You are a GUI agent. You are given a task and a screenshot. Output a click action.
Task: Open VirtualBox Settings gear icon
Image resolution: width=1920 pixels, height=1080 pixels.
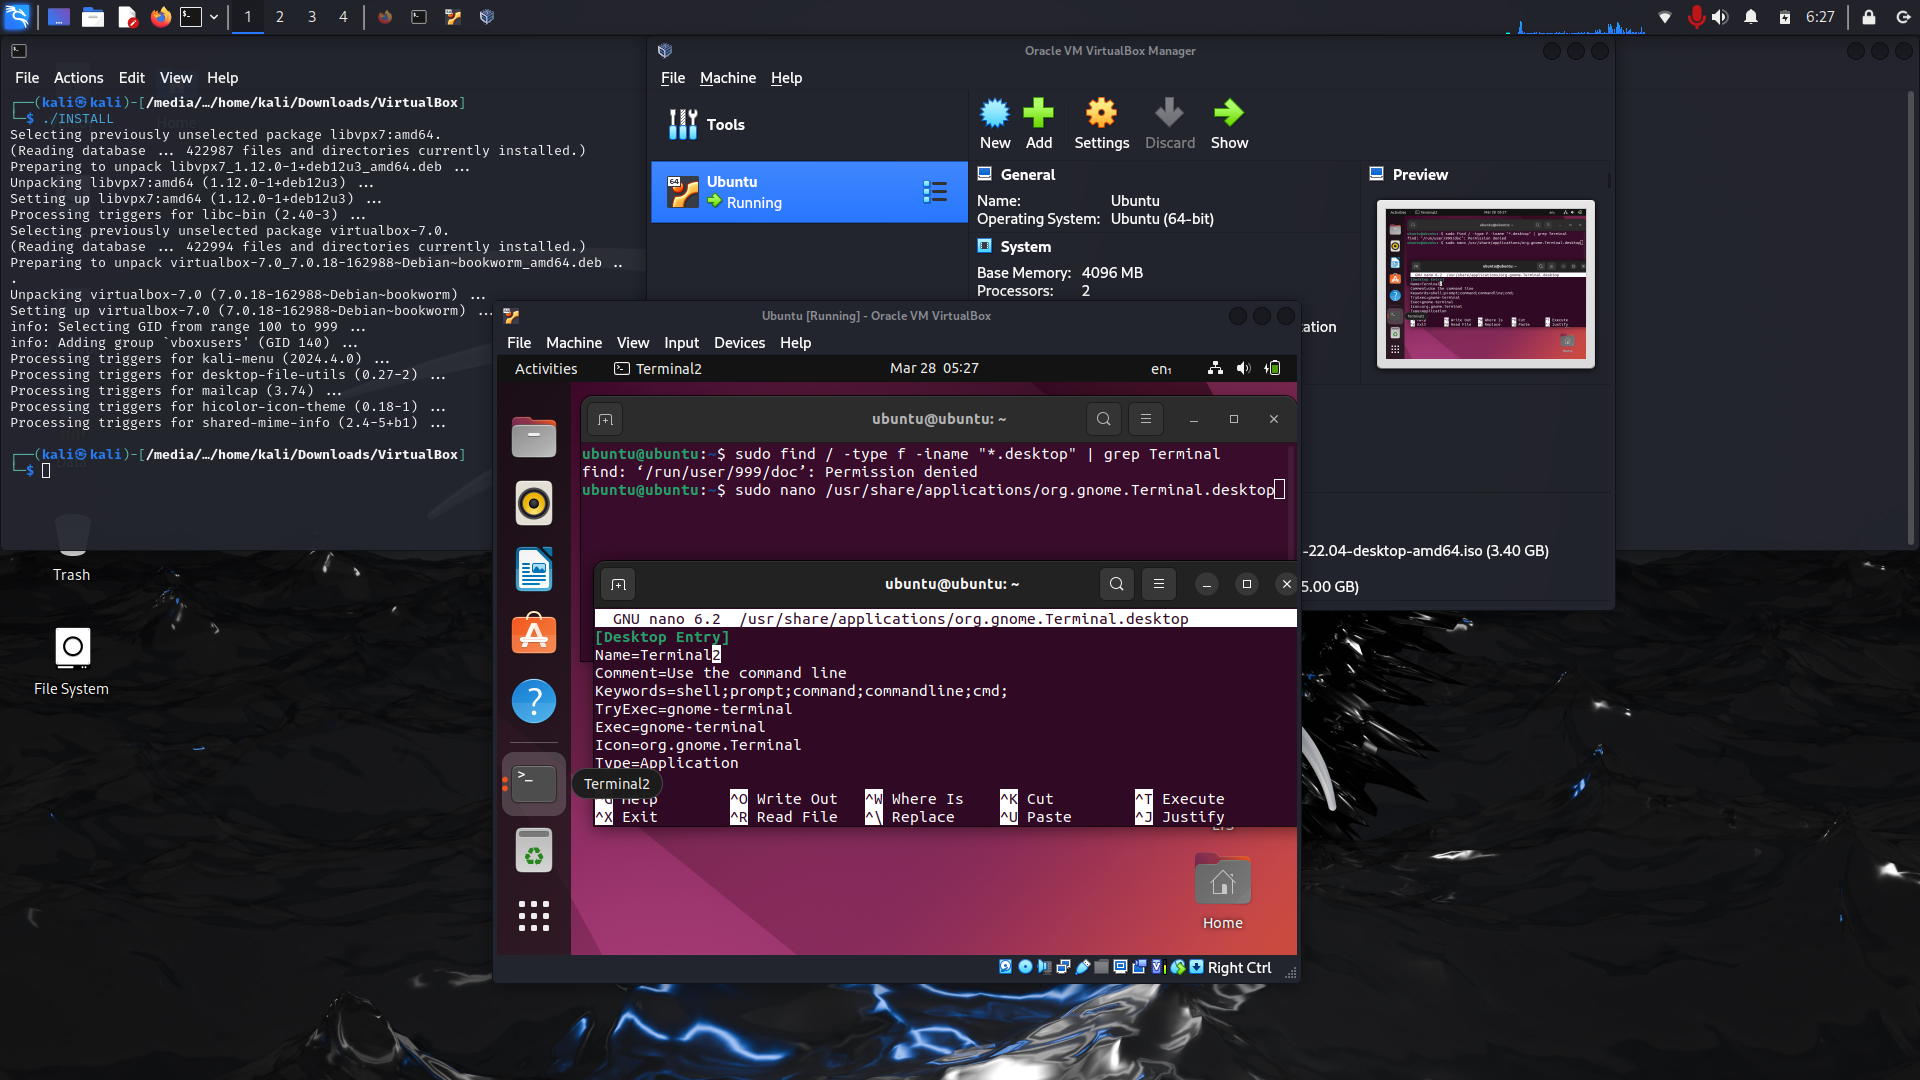1101,114
